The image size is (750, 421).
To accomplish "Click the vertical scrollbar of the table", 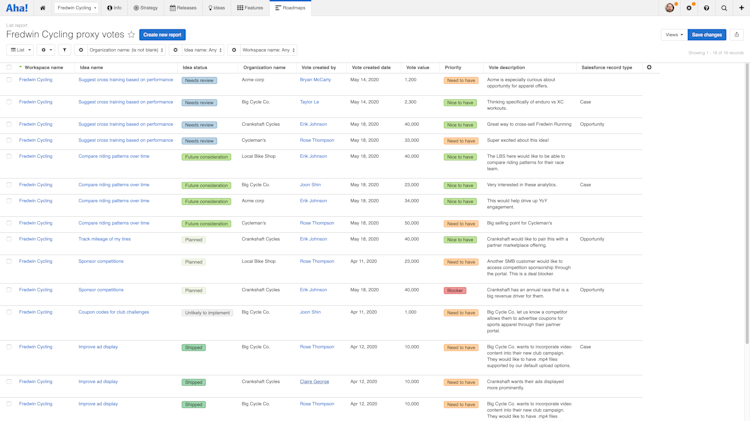I will 747,203.
